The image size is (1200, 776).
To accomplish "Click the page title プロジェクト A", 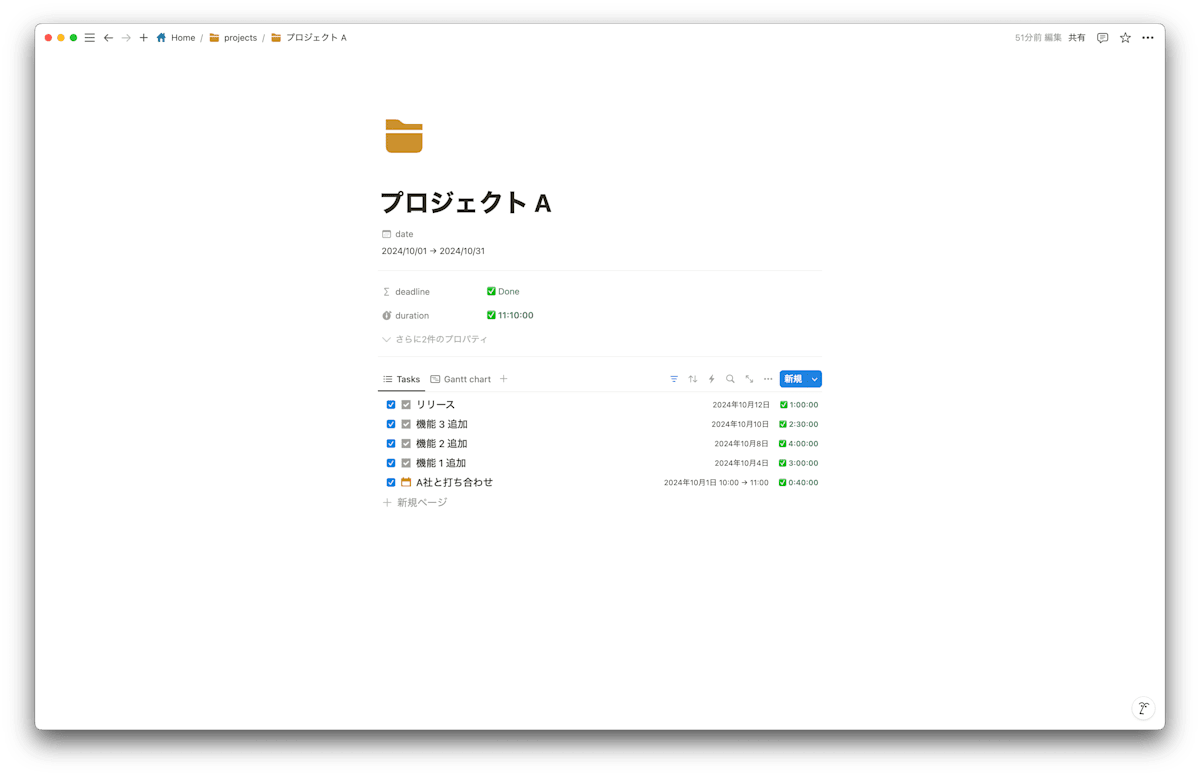I will tap(466, 203).
